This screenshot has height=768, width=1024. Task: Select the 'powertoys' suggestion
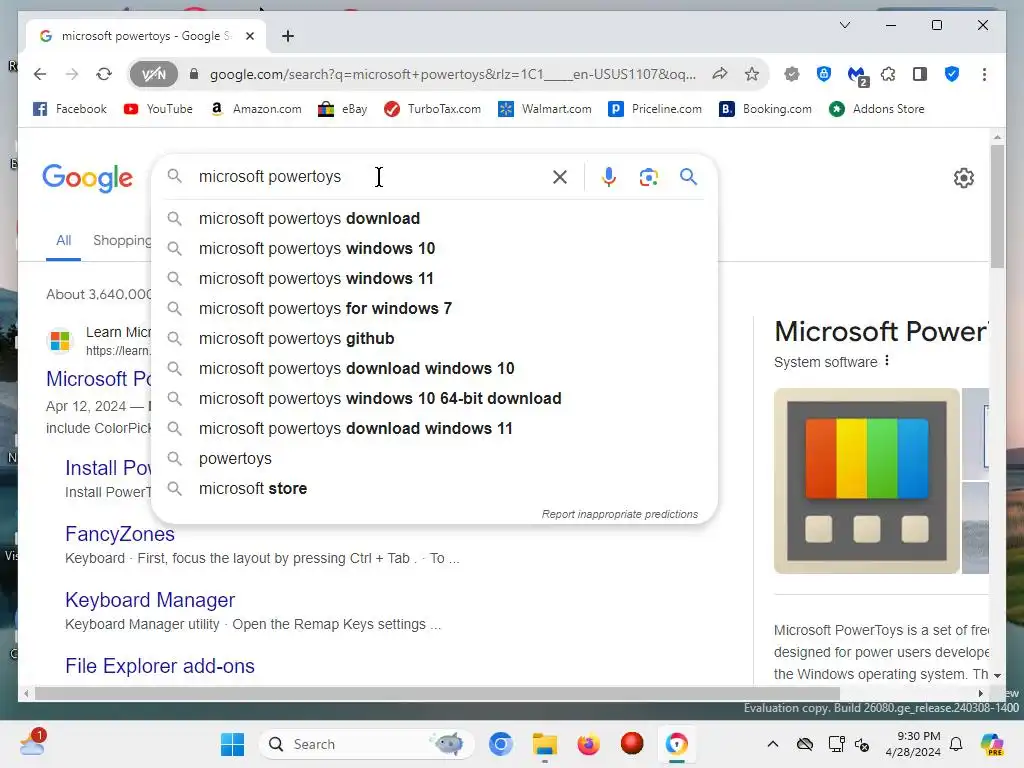(x=434, y=459)
